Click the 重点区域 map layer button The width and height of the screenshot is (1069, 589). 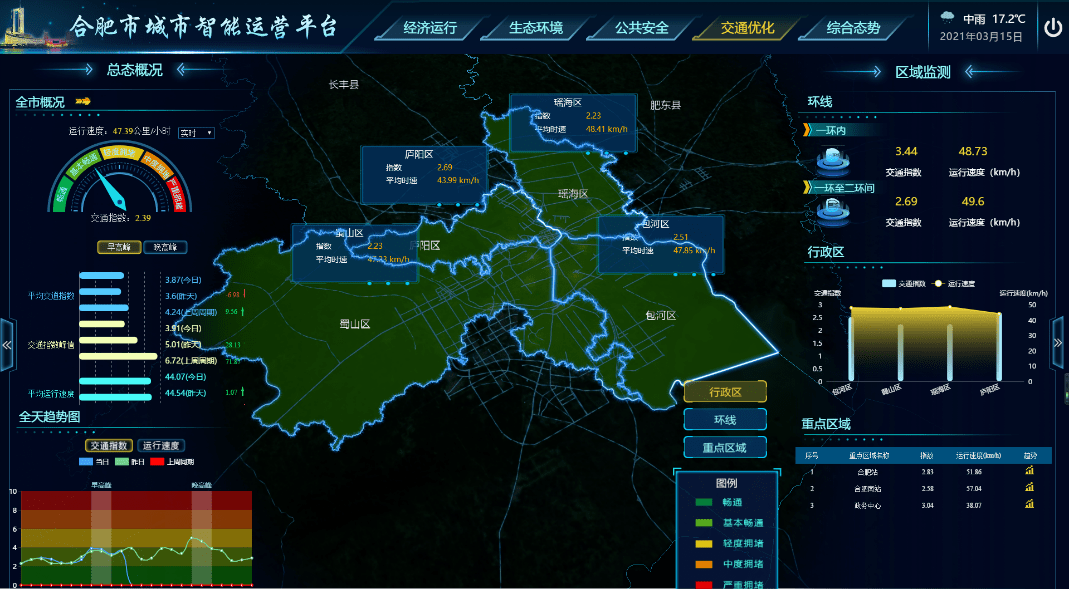724,447
